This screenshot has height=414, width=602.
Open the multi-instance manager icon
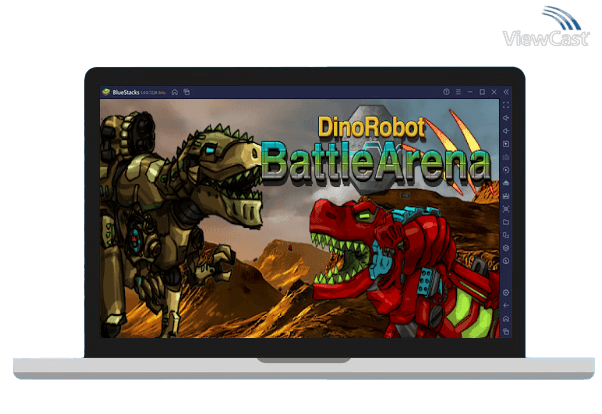pos(506,235)
